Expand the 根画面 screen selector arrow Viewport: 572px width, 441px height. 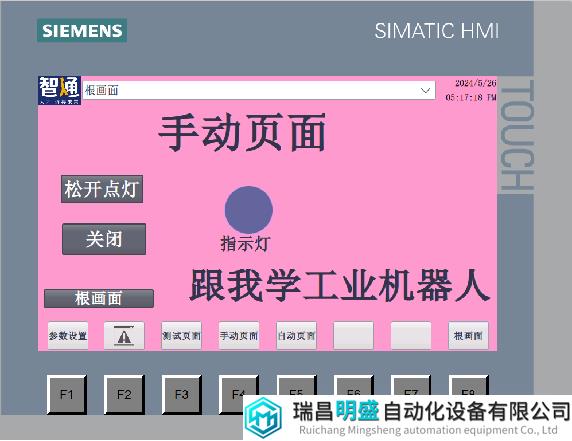[x=425, y=90]
